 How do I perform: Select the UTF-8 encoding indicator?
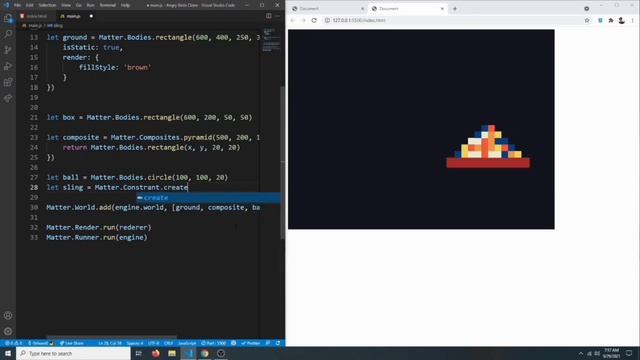point(153,343)
